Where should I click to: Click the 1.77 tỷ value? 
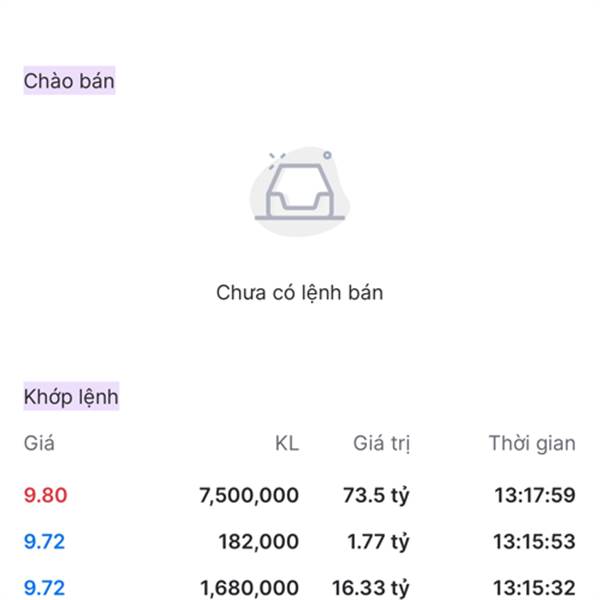[378, 542]
